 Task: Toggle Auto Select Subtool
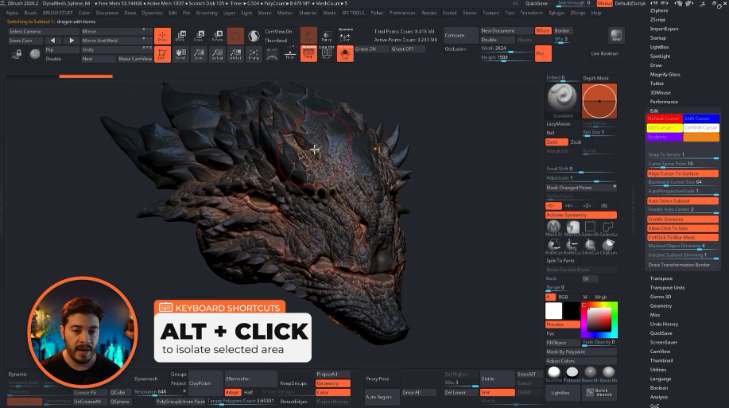[x=683, y=201]
